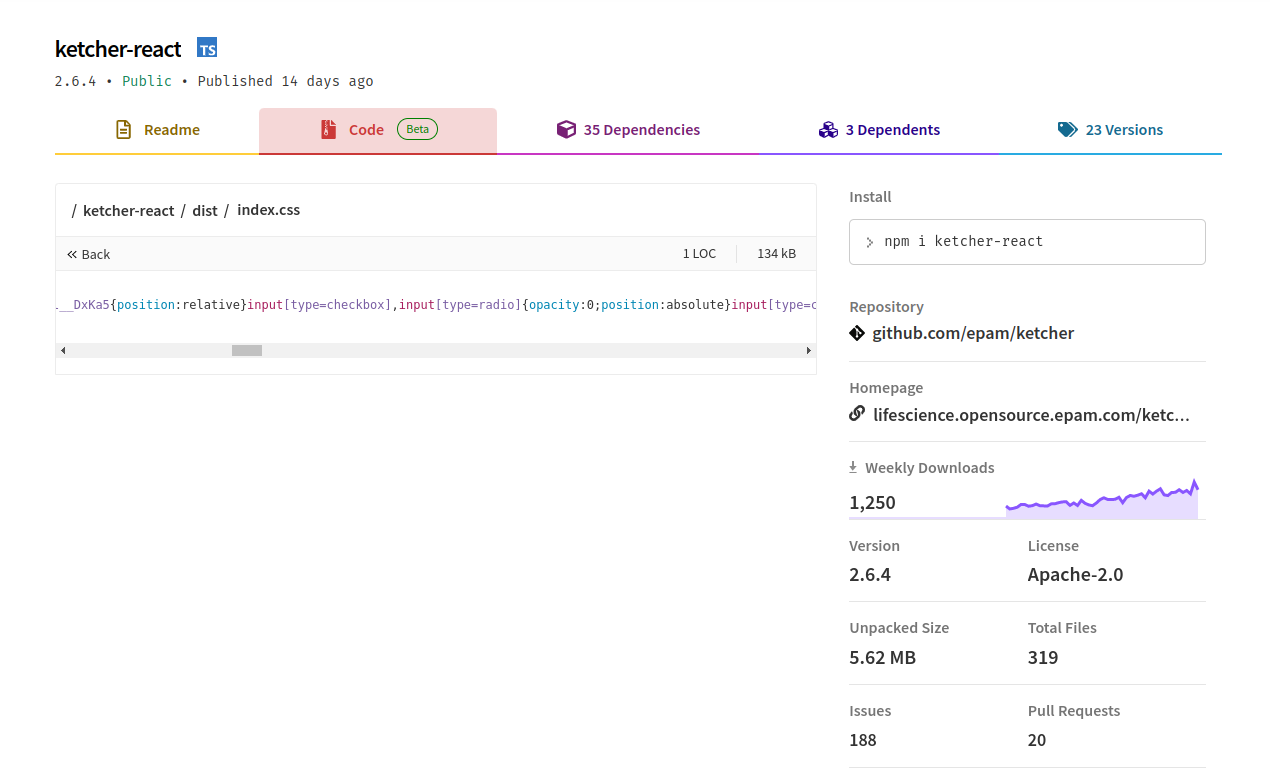Follow the lifescience.opensource.epam.com homepage link
The height and width of the screenshot is (781, 1270).
[x=1031, y=414]
